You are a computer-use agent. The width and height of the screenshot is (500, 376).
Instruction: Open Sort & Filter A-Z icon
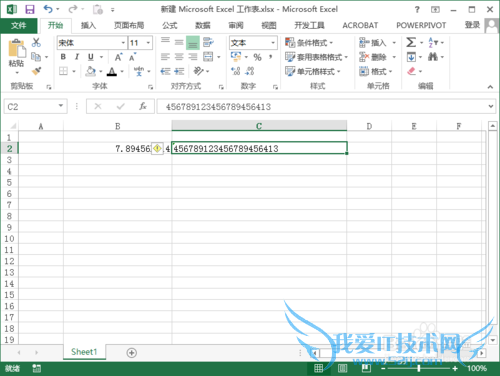[x=433, y=42]
